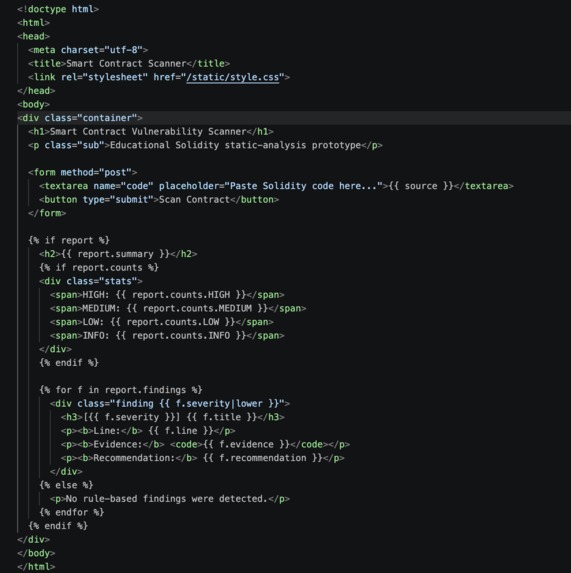The height and width of the screenshot is (573, 571).
Task: Click the {{ report.summary }} h2 line
Action: [x=118, y=254]
